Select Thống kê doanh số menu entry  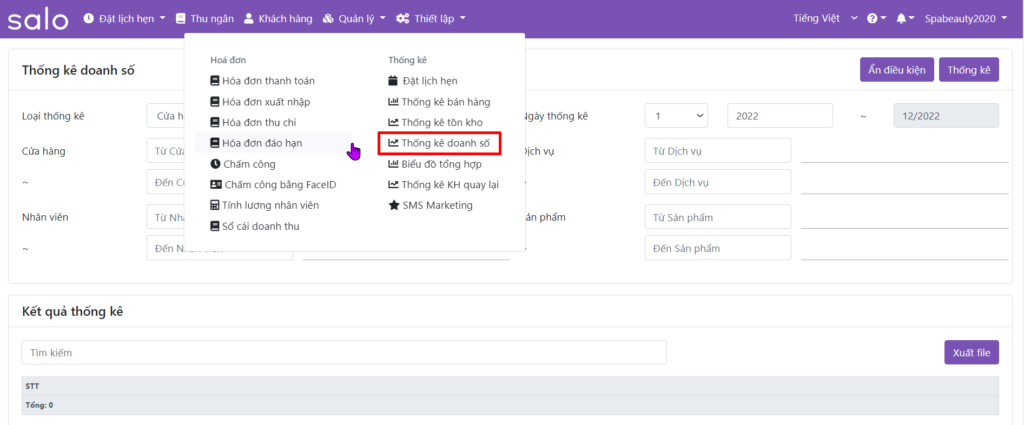tap(440, 143)
